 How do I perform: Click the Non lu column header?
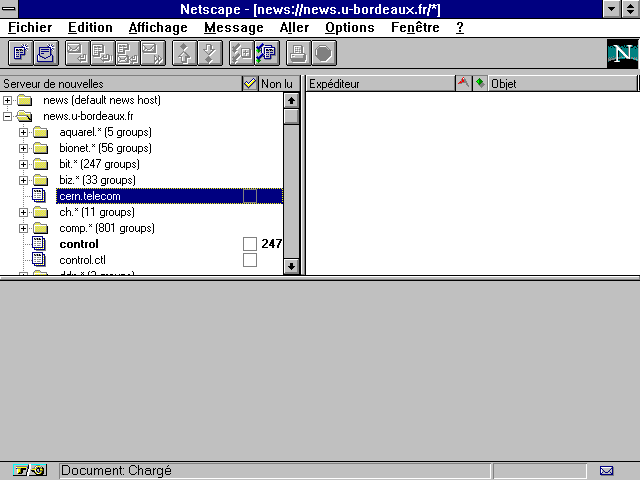[279, 83]
